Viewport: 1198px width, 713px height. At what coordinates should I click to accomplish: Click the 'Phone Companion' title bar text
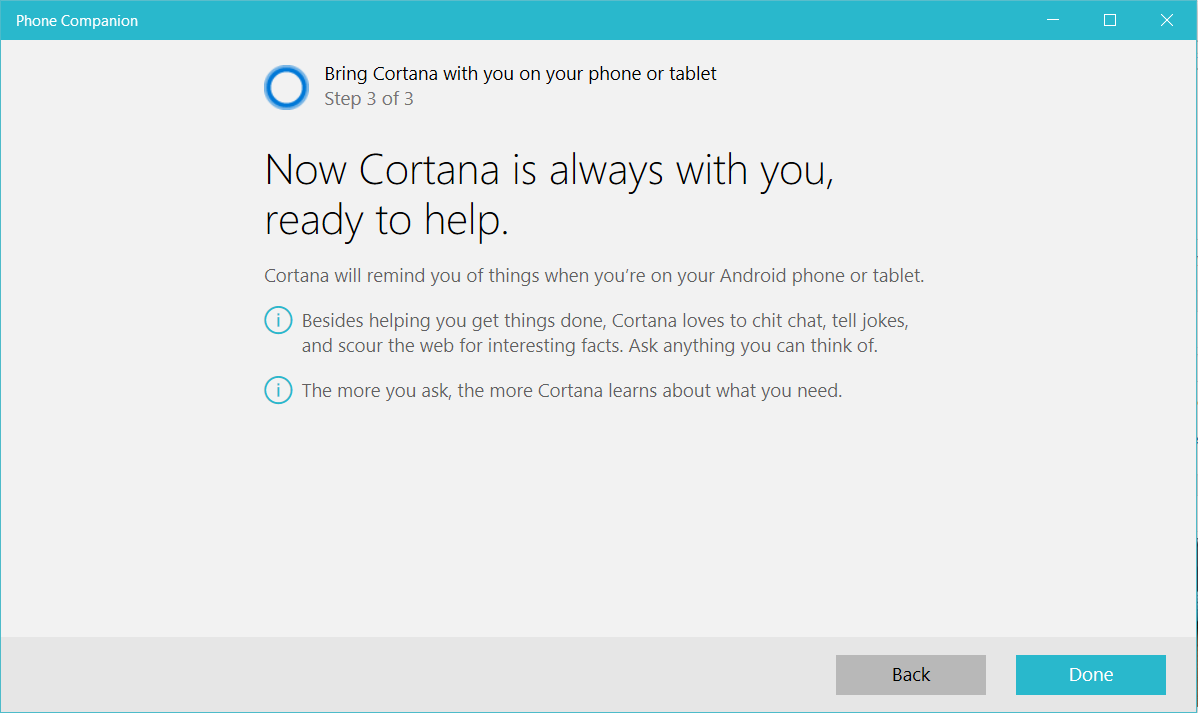[77, 21]
